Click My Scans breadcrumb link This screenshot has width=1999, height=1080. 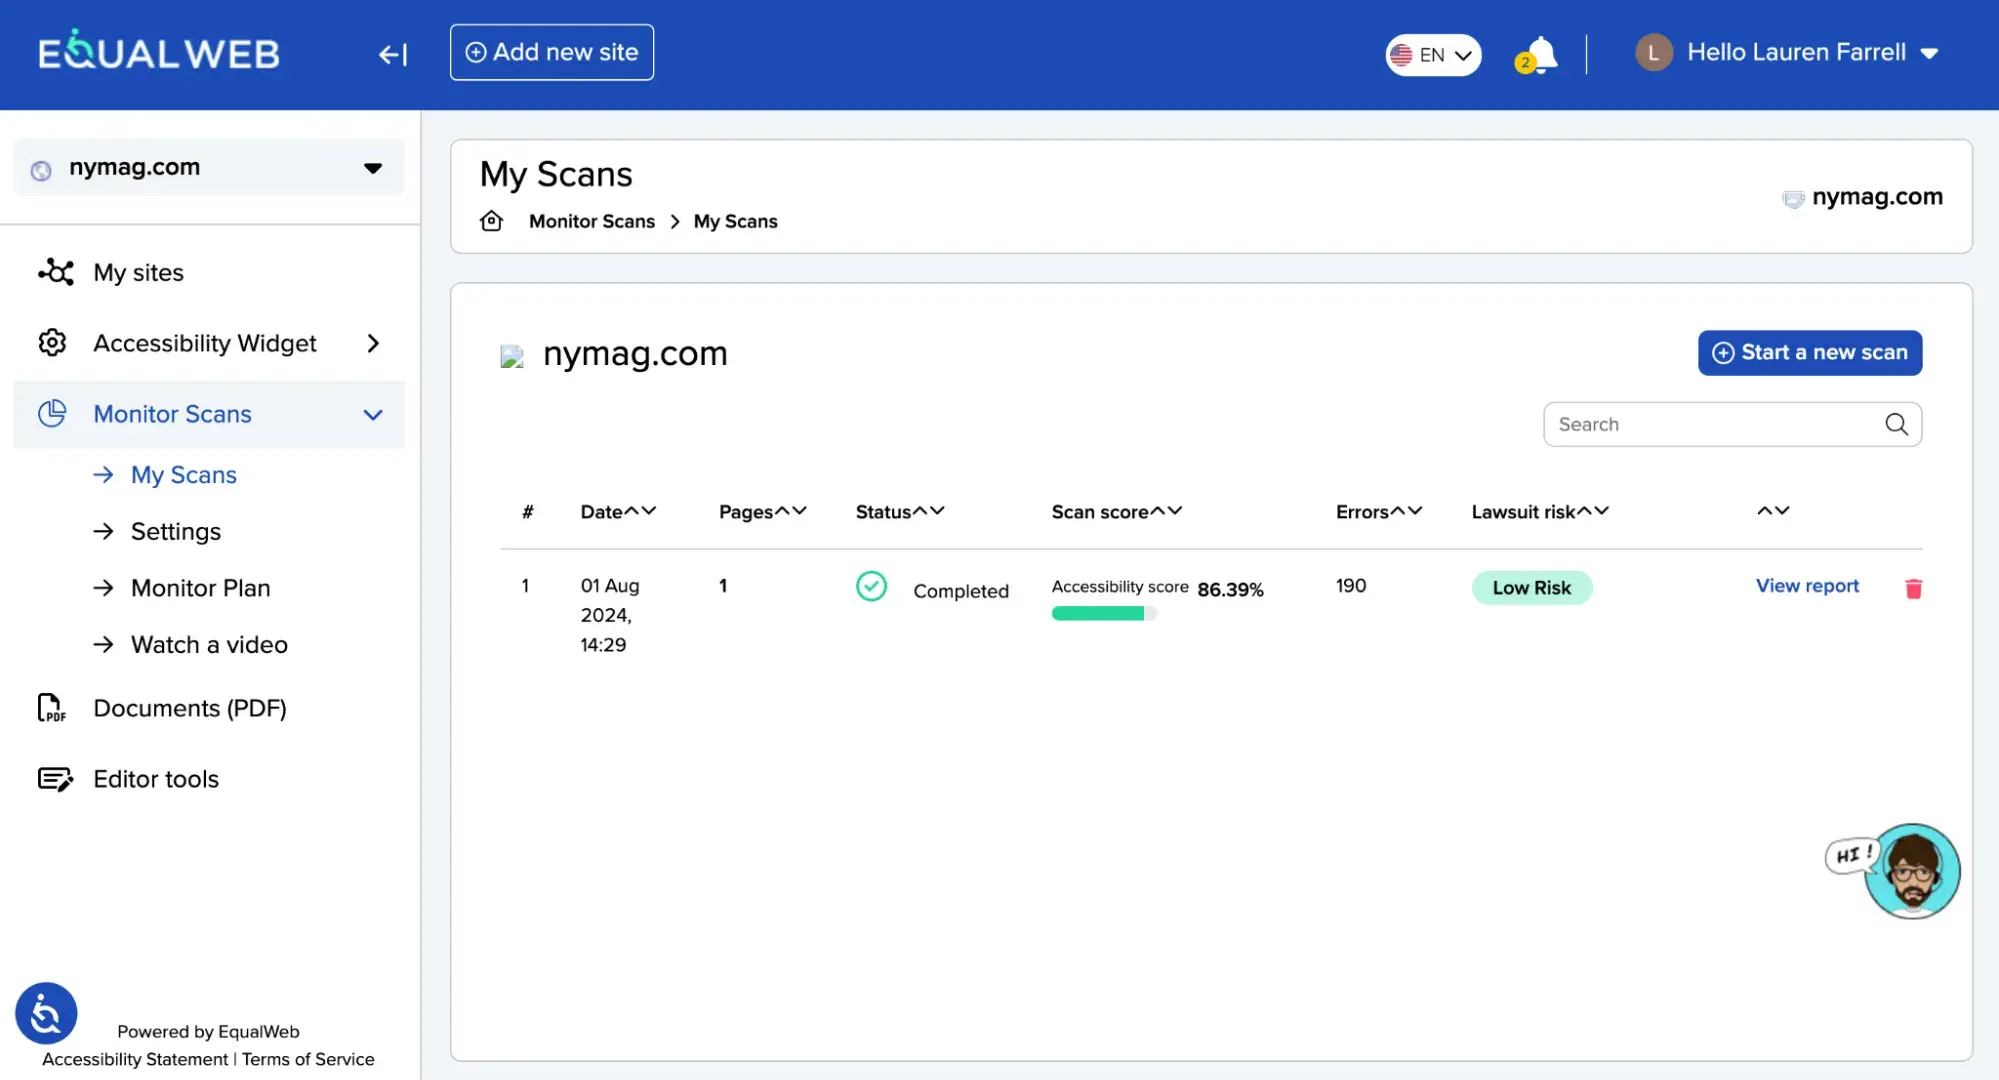click(735, 221)
